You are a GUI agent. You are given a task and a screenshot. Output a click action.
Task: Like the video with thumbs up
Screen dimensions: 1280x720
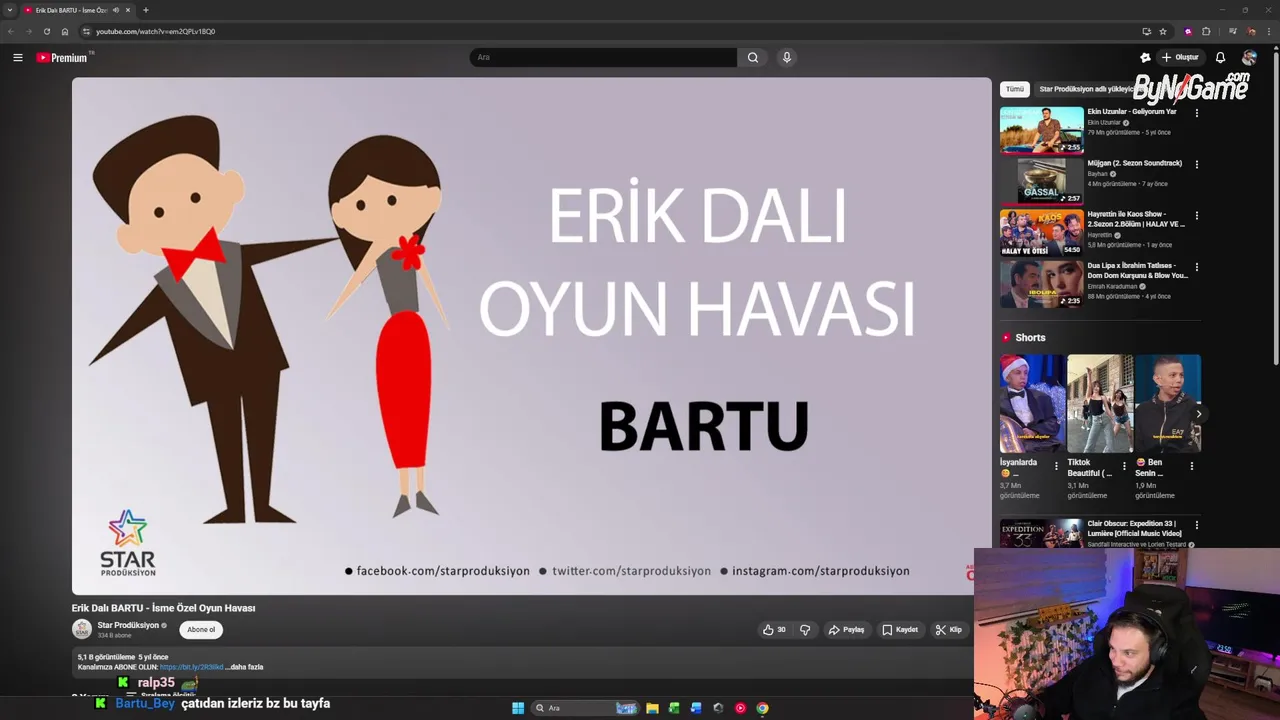click(774, 630)
